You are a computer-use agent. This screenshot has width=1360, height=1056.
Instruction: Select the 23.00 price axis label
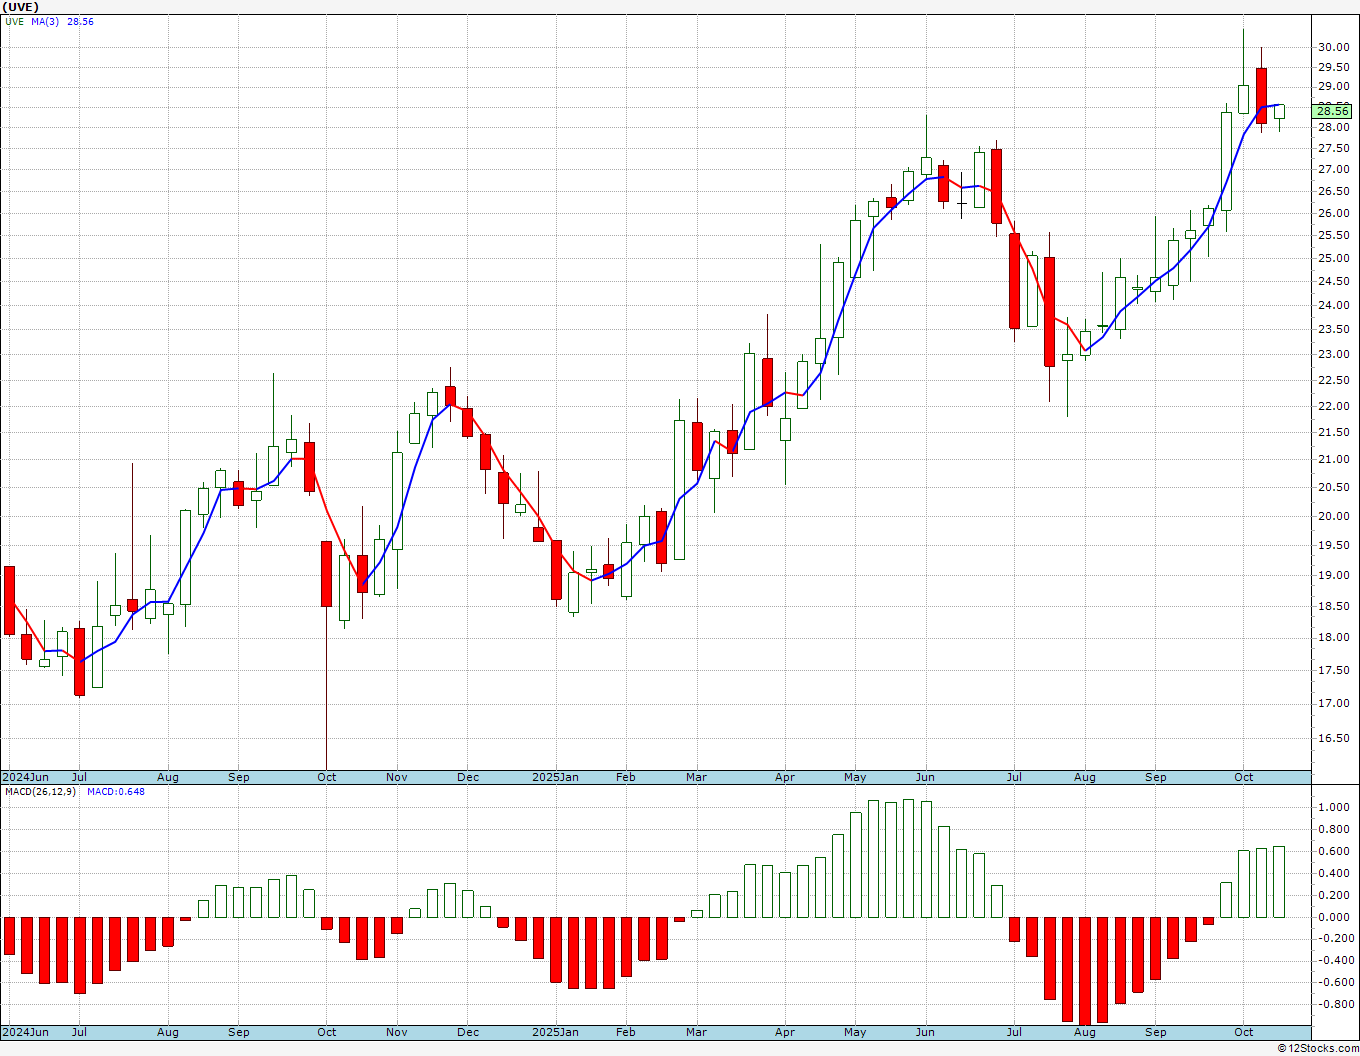click(x=1333, y=354)
